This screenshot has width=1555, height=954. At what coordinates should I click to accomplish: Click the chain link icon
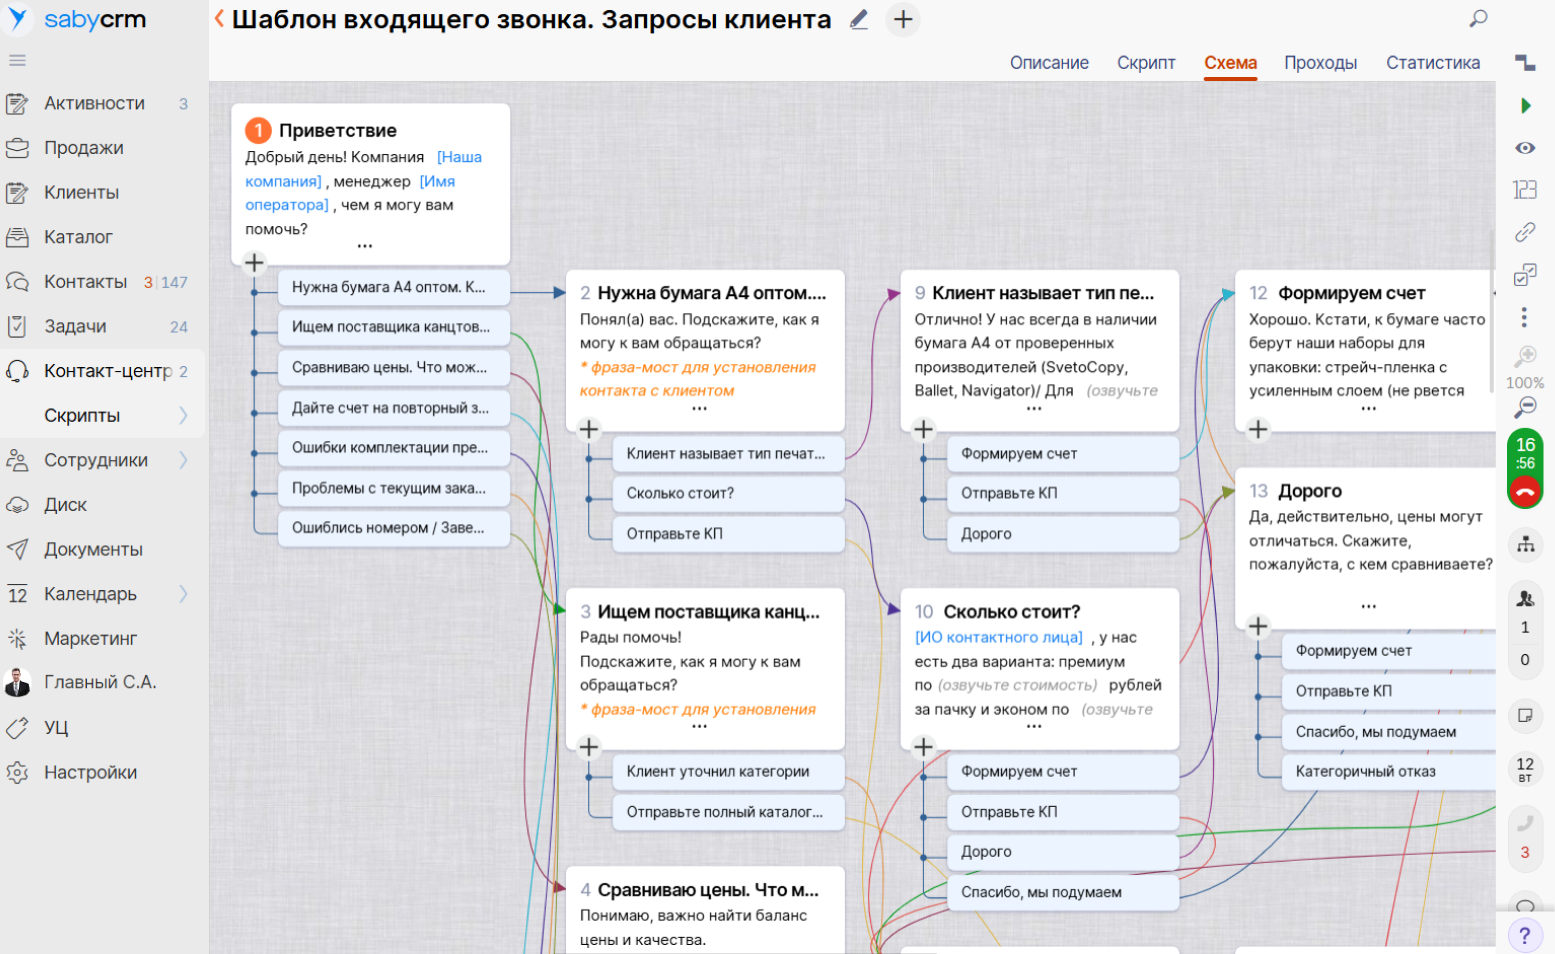pos(1525,233)
